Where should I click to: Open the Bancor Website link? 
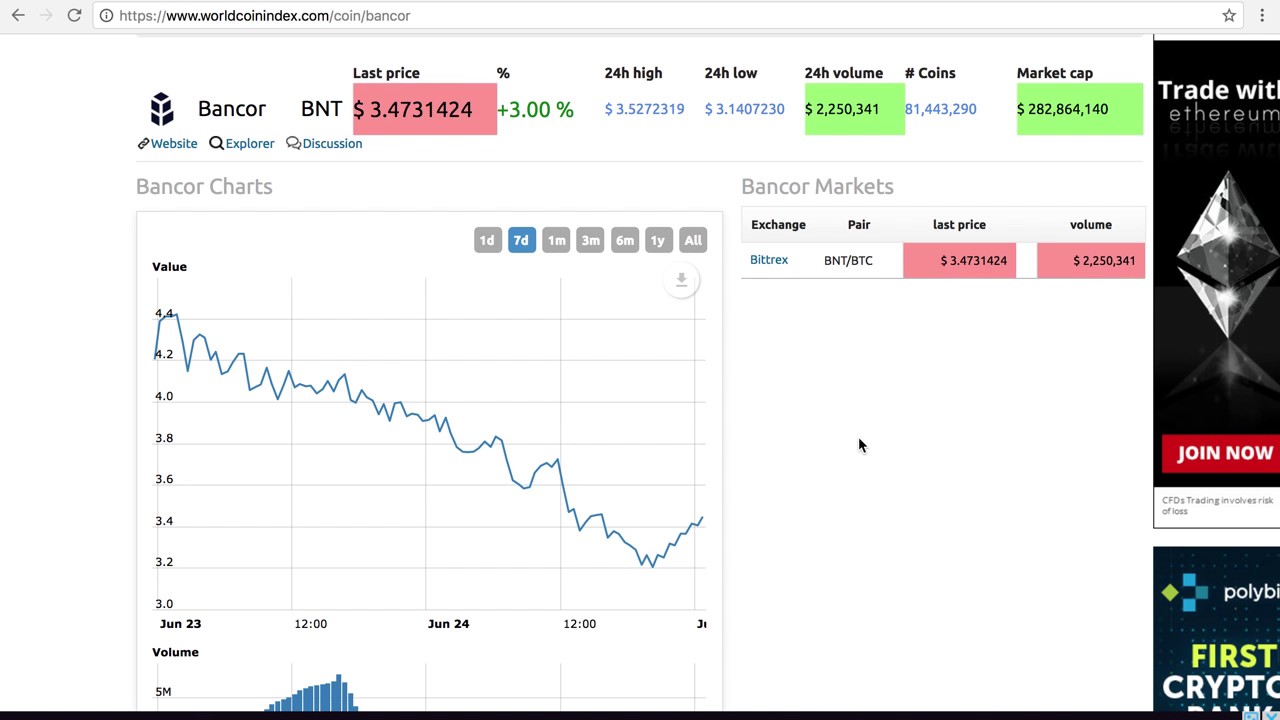click(x=174, y=143)
